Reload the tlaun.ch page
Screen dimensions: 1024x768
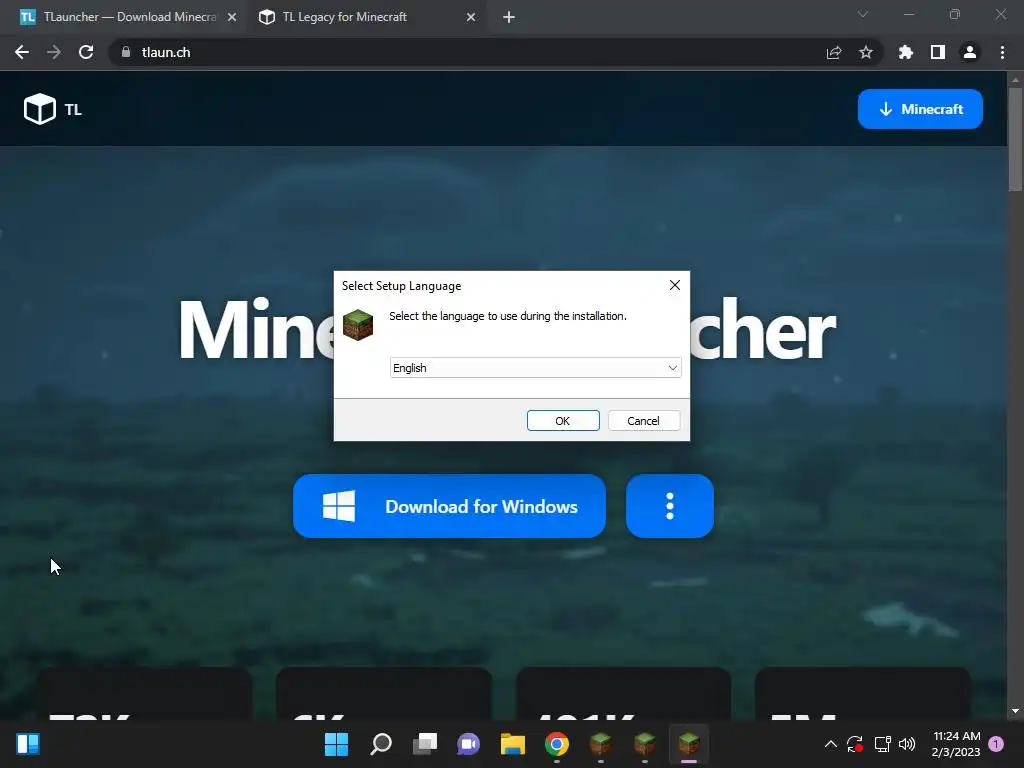click(86, 52)
